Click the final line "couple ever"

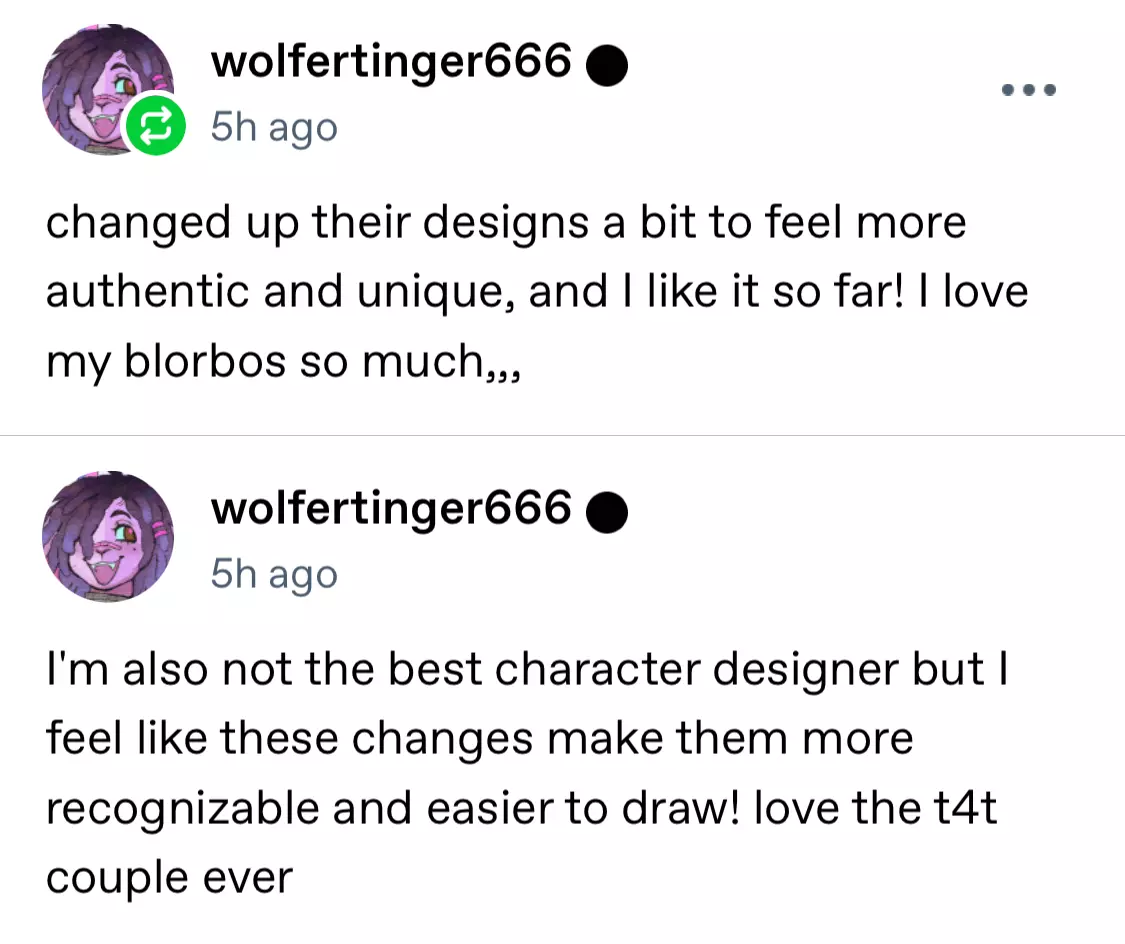point(169,878)
